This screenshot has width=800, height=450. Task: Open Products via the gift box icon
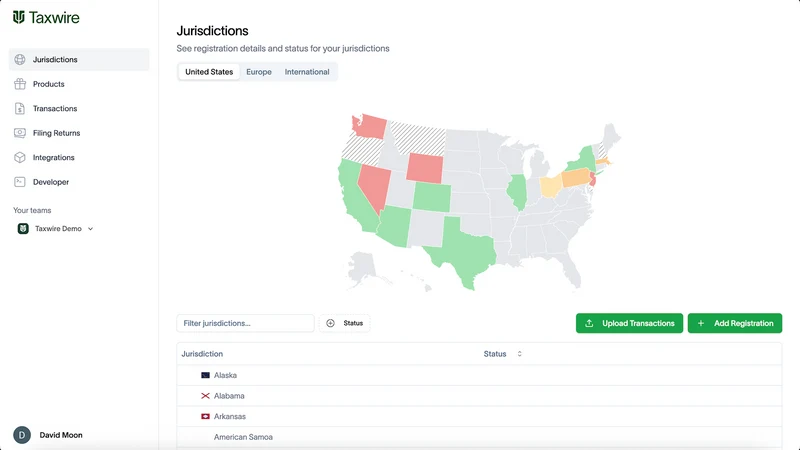(x=20, y=84)
